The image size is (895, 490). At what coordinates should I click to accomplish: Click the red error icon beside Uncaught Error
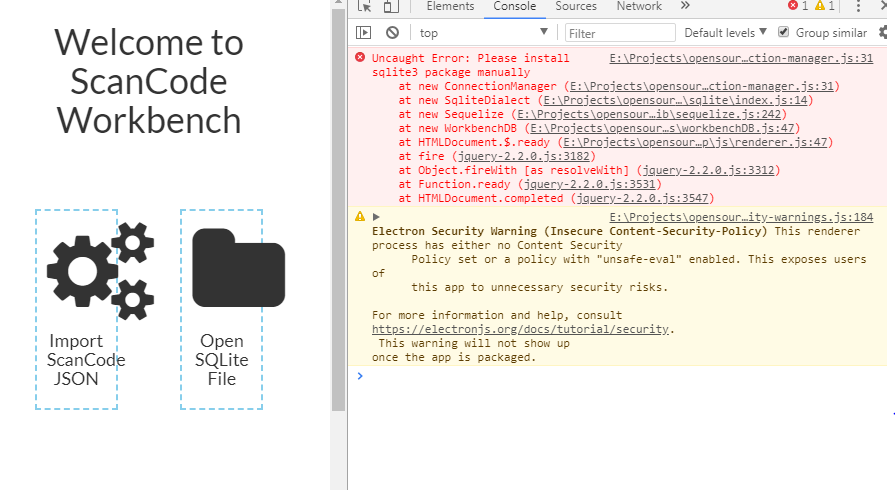[360, 57]
